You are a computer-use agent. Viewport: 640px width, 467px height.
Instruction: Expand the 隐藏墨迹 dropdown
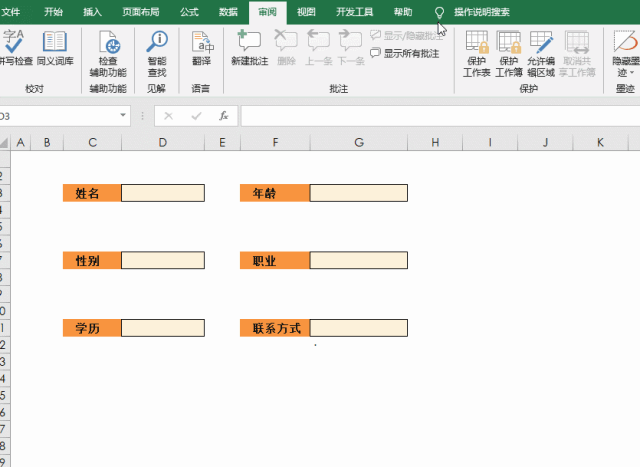pyautogui.click(x=625, y=74)
